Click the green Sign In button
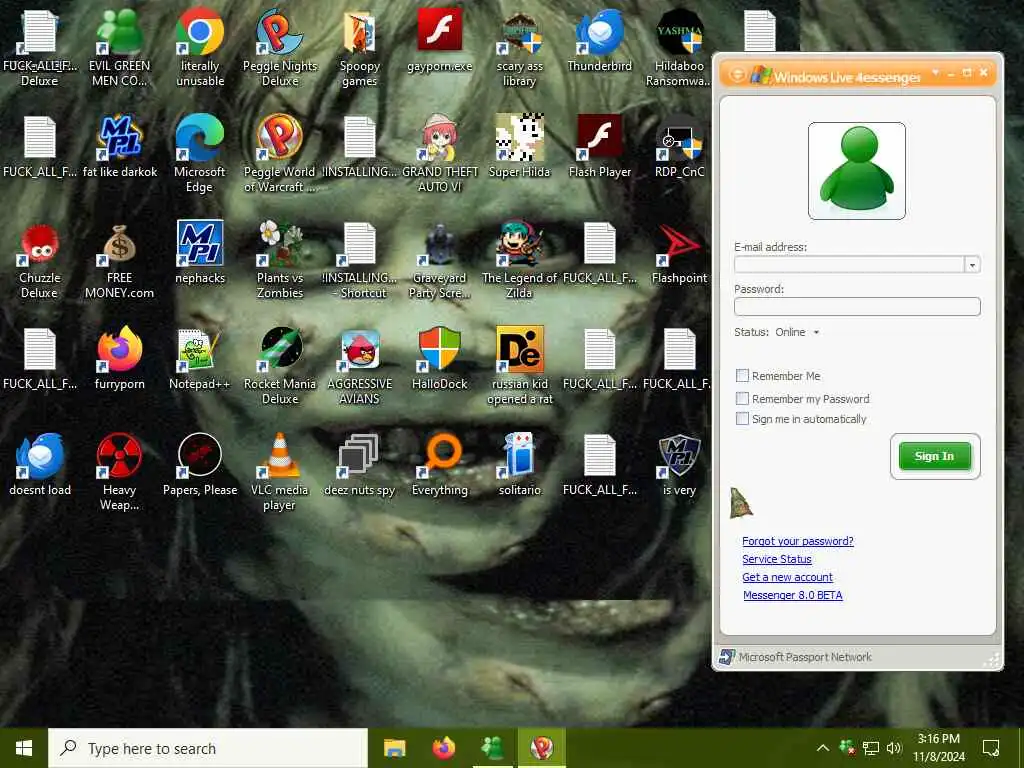Viewport: 1024px width, 768px height. (935, 456)
